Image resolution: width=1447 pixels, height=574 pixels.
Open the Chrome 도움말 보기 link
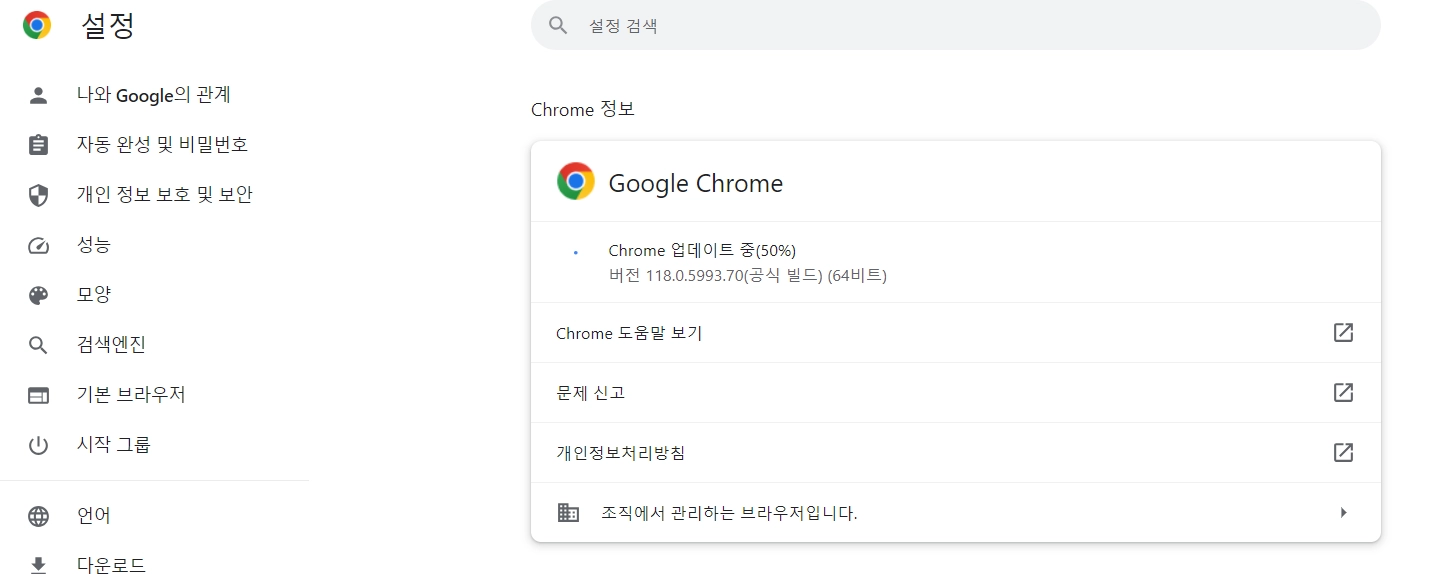point(629,333)
